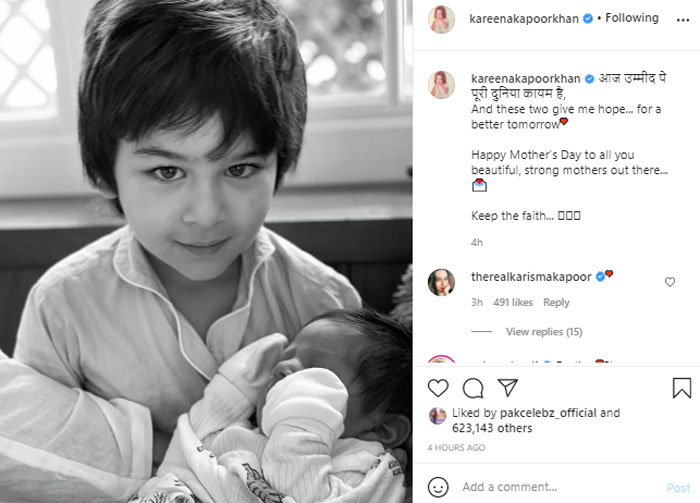Expand View replies (15)
Image resolution: width=700 pixels, height=503 pixels.
[544, 332]
